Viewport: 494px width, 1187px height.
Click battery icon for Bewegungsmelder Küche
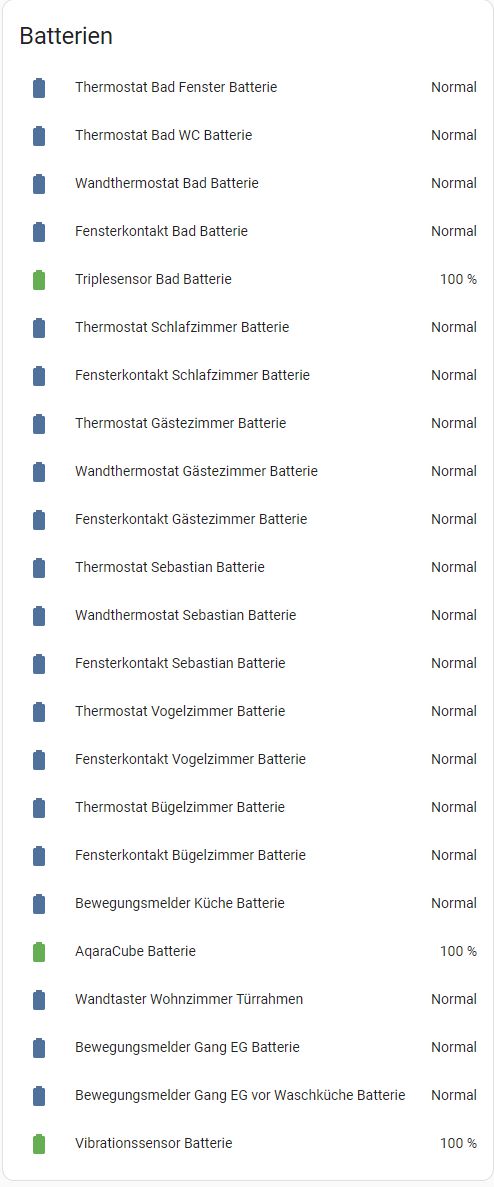39,903
